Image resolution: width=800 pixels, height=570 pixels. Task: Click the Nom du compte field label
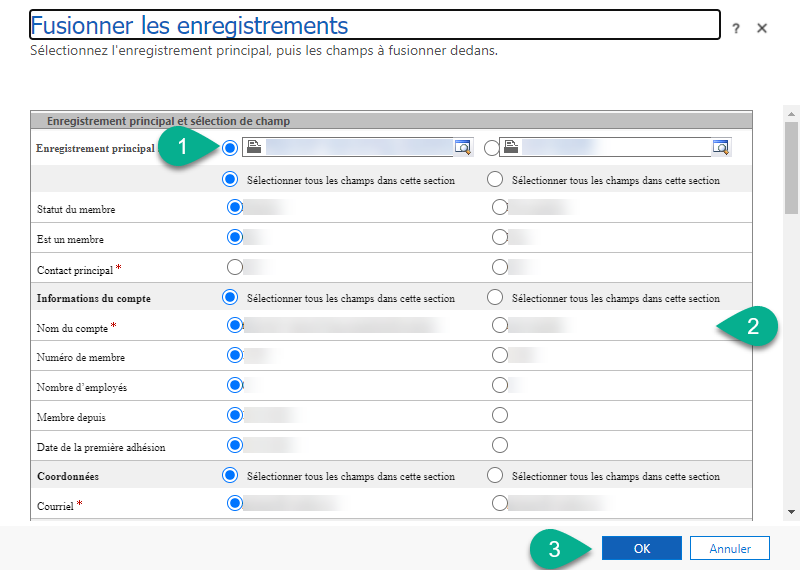click(x=72, y=329)
